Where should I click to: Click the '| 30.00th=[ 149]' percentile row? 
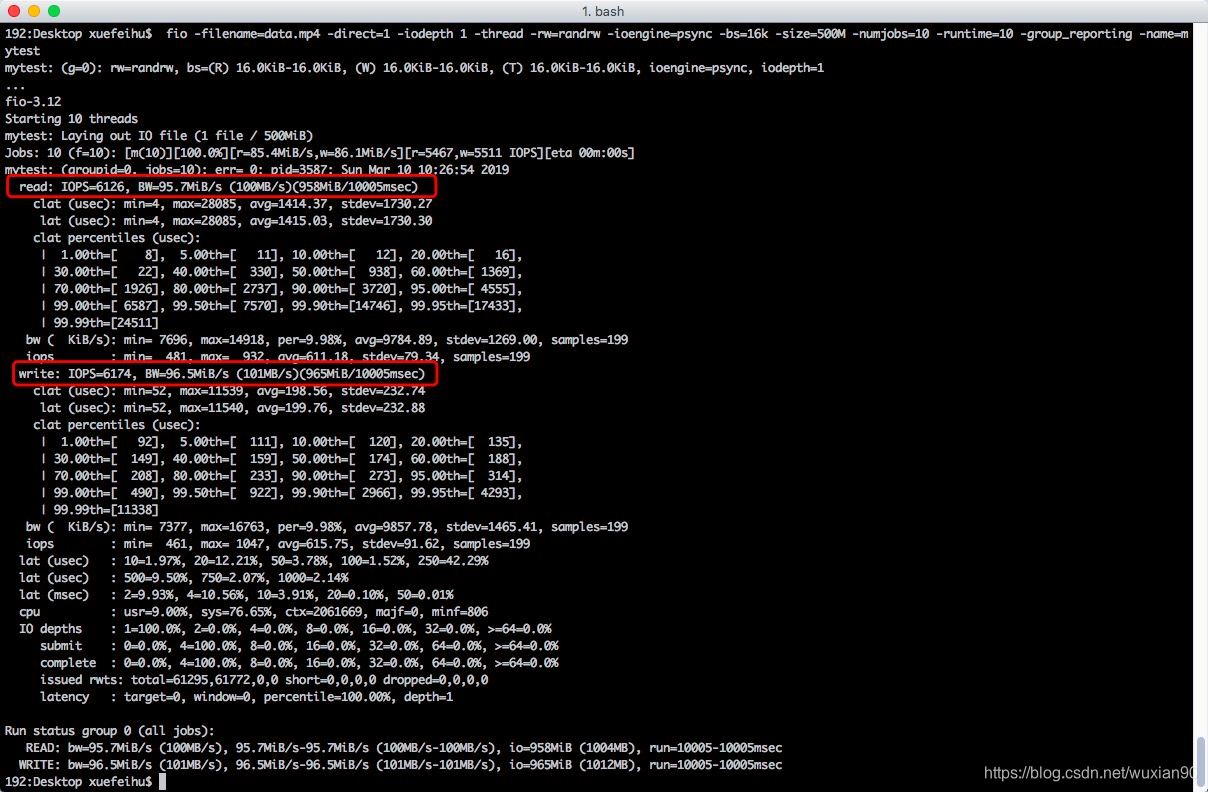pyautogui.click(x=281, y=459)
